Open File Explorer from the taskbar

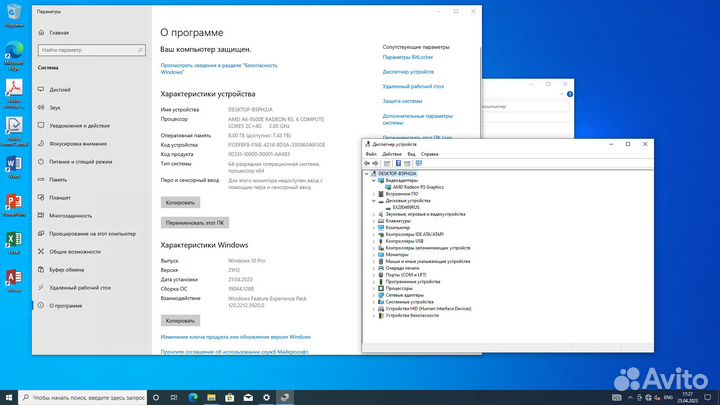(x=211, y=398)
